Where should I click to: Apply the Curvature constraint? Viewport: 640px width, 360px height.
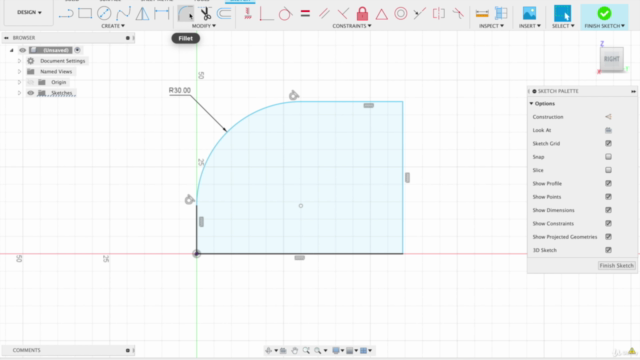458,13
